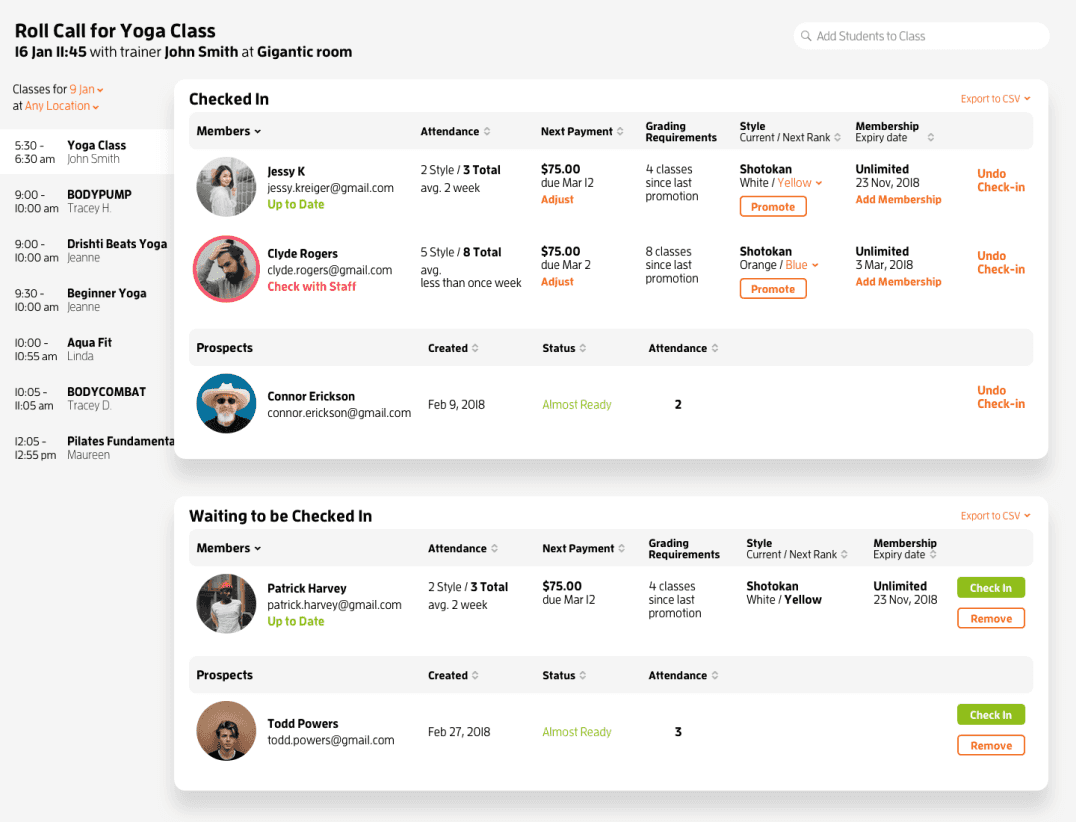Sort Checked In members by Attendance
The image size is (1076, 822).
pyautogui.click(x=487, y=131)
